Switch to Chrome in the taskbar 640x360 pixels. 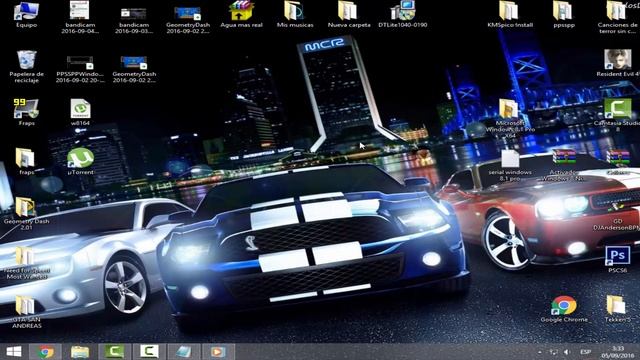point(45,351)
